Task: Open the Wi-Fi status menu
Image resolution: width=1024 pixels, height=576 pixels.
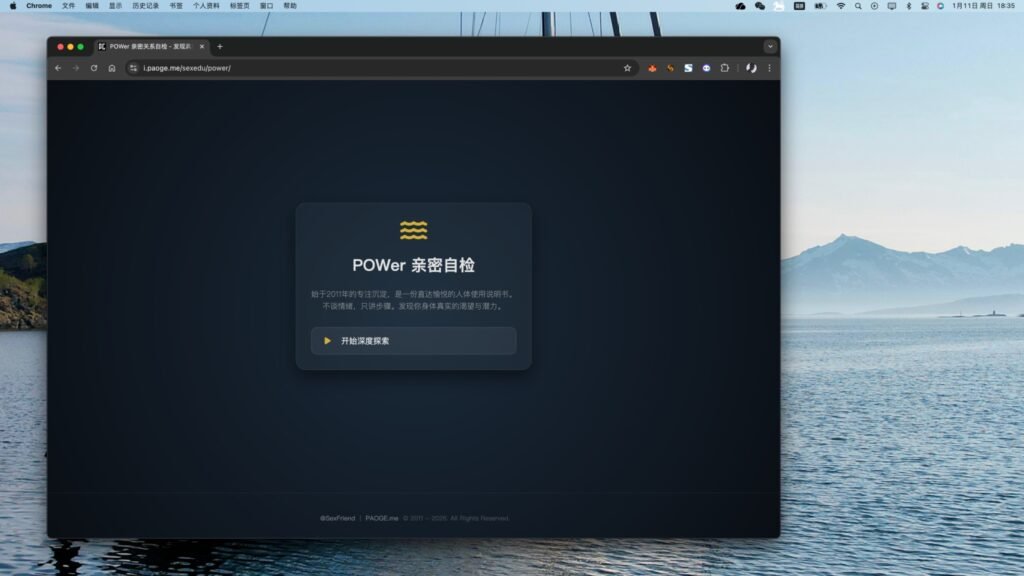Action: 841,6
